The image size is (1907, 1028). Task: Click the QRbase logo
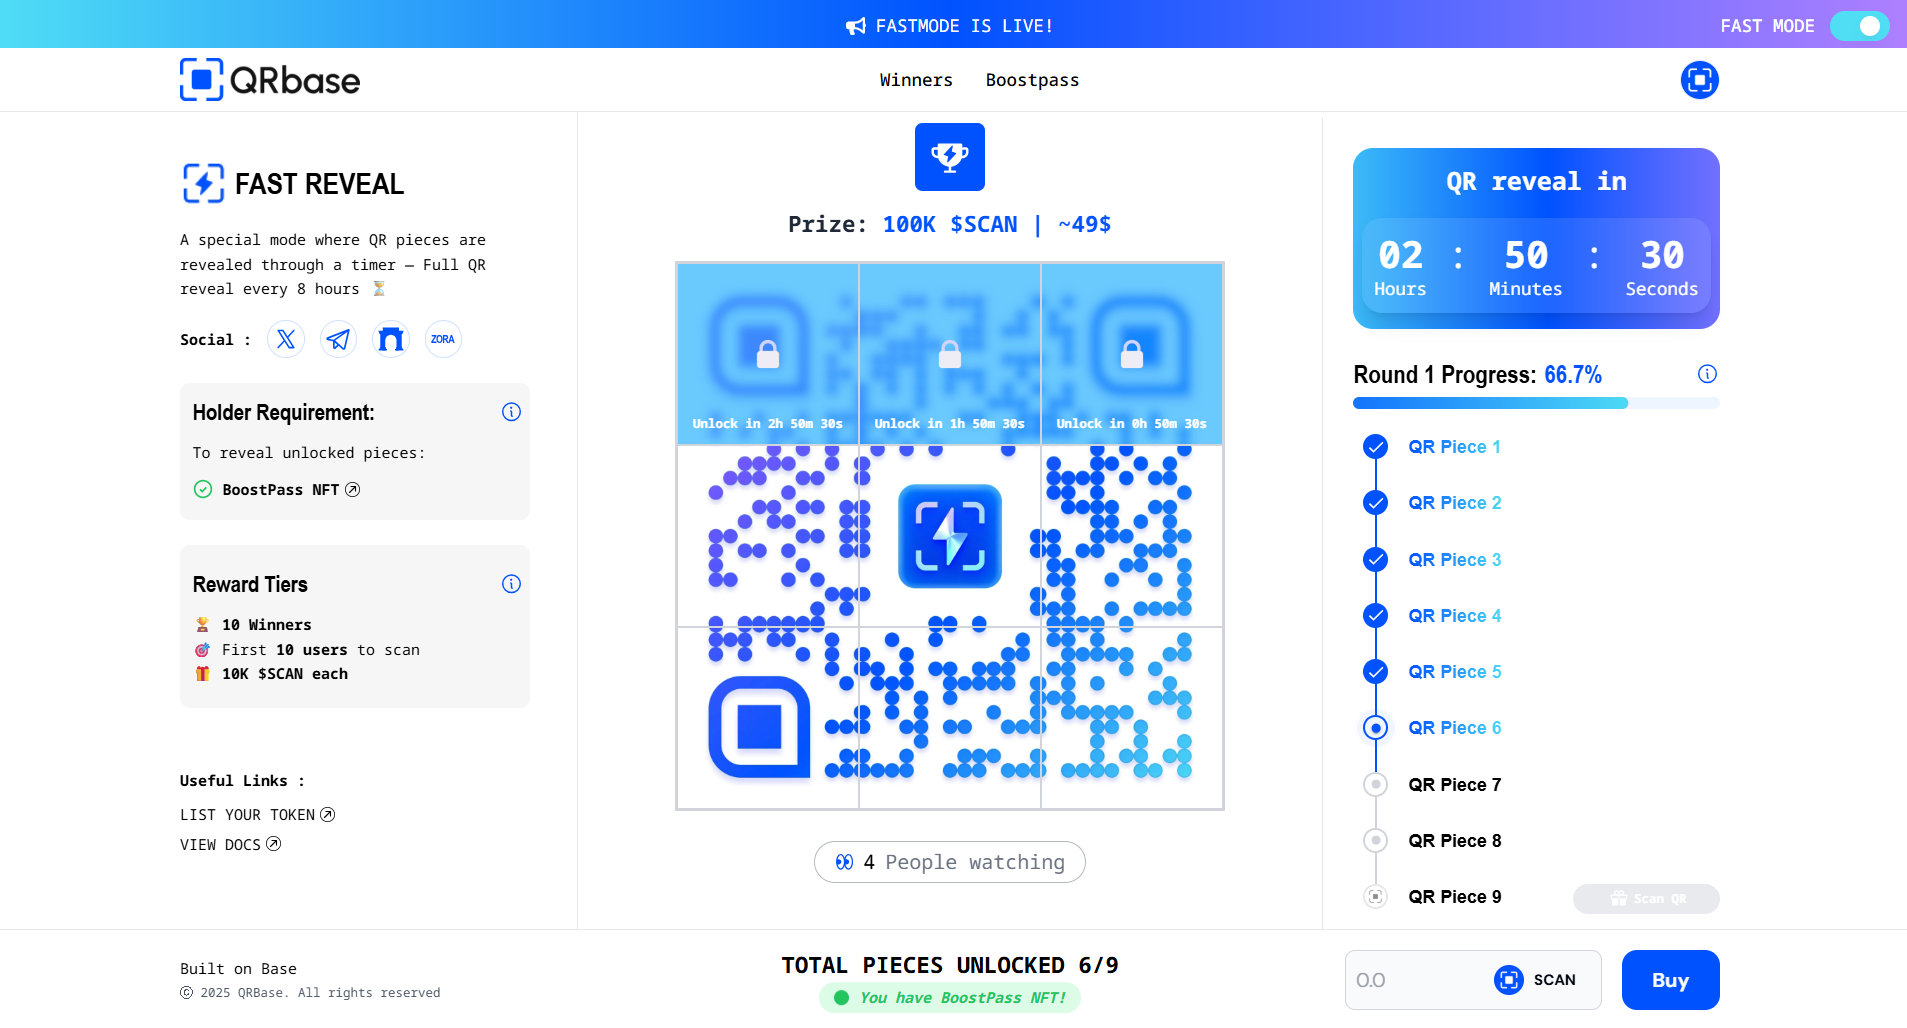pos(268,79)
